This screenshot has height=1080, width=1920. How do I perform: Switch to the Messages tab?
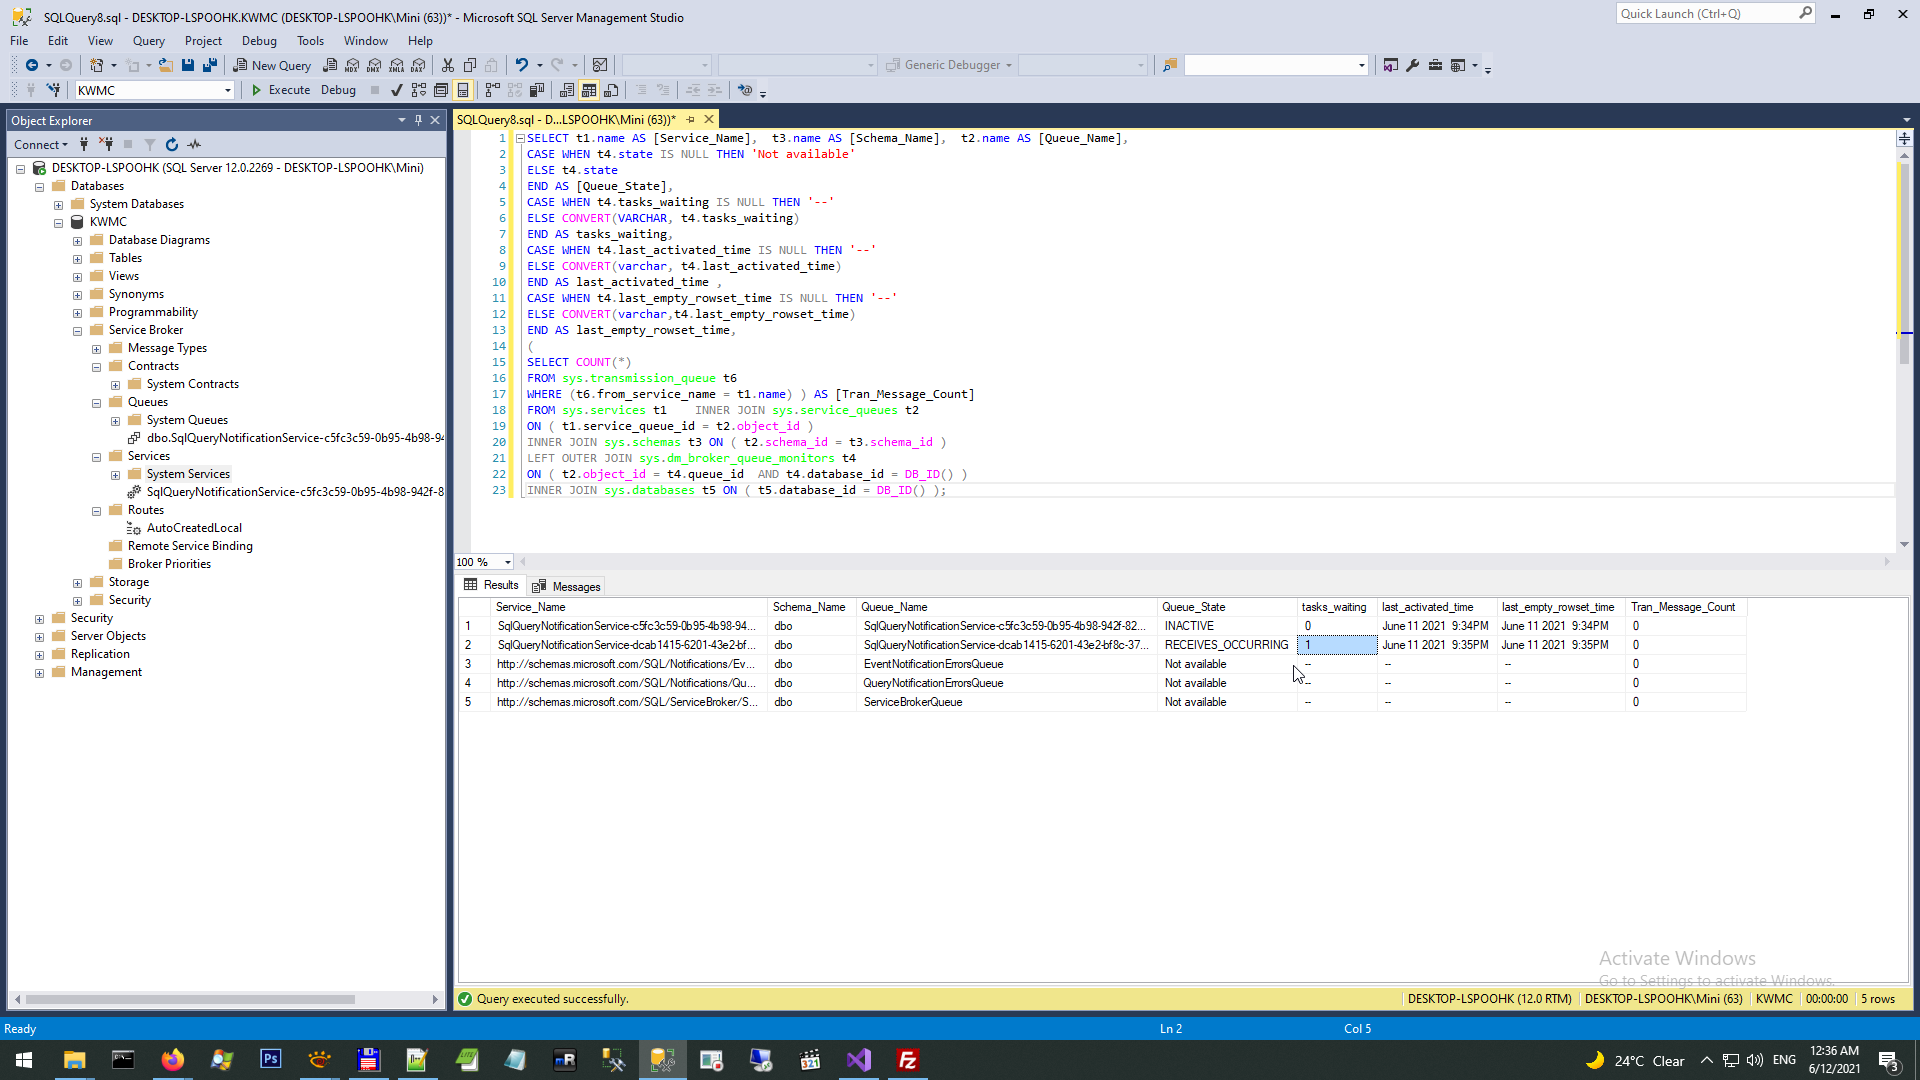coord(566,587)
